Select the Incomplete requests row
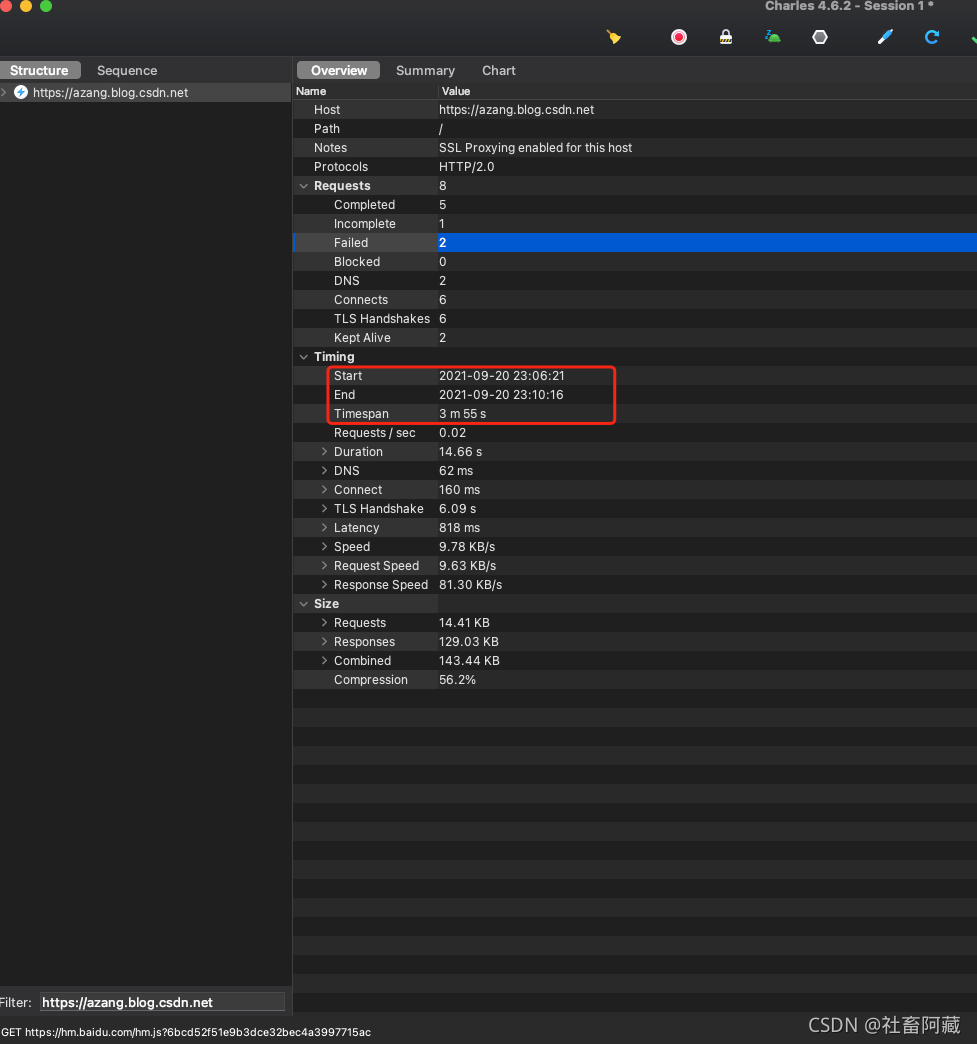Screen dimensions: 977x1044 [x=635, y=224]
